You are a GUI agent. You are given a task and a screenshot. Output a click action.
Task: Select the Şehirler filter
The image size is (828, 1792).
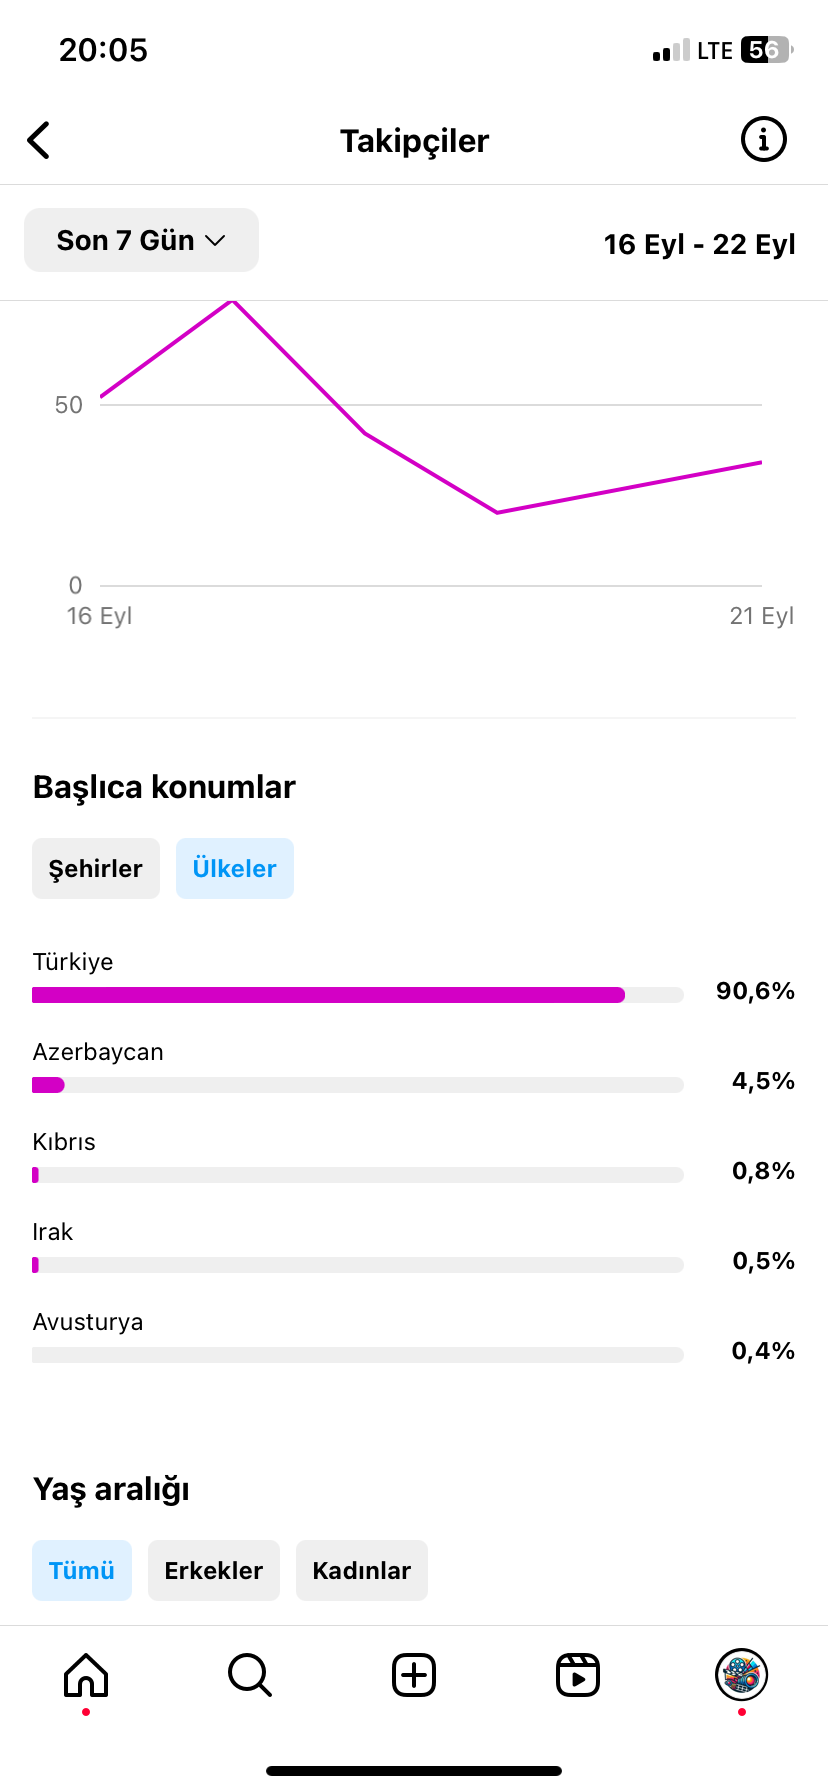point(96,868)
